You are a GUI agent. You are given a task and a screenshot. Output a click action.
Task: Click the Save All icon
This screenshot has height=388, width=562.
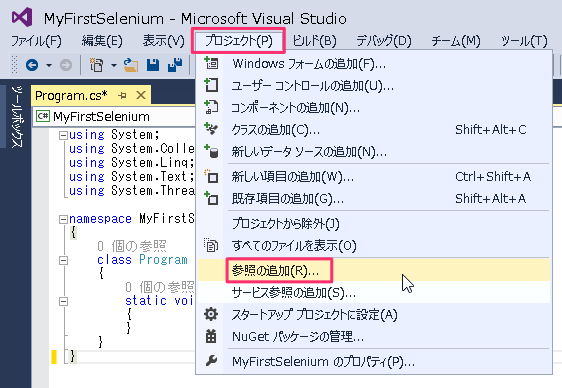point(175,65)
